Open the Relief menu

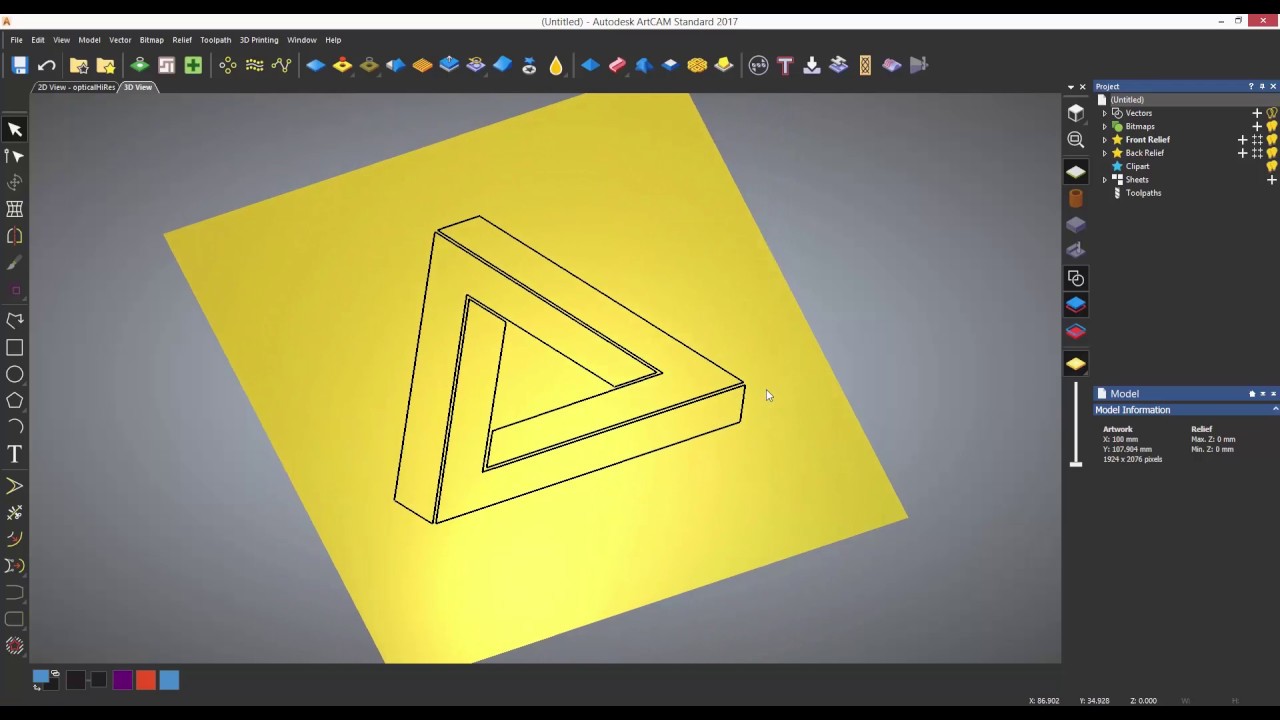click(182, 40)
